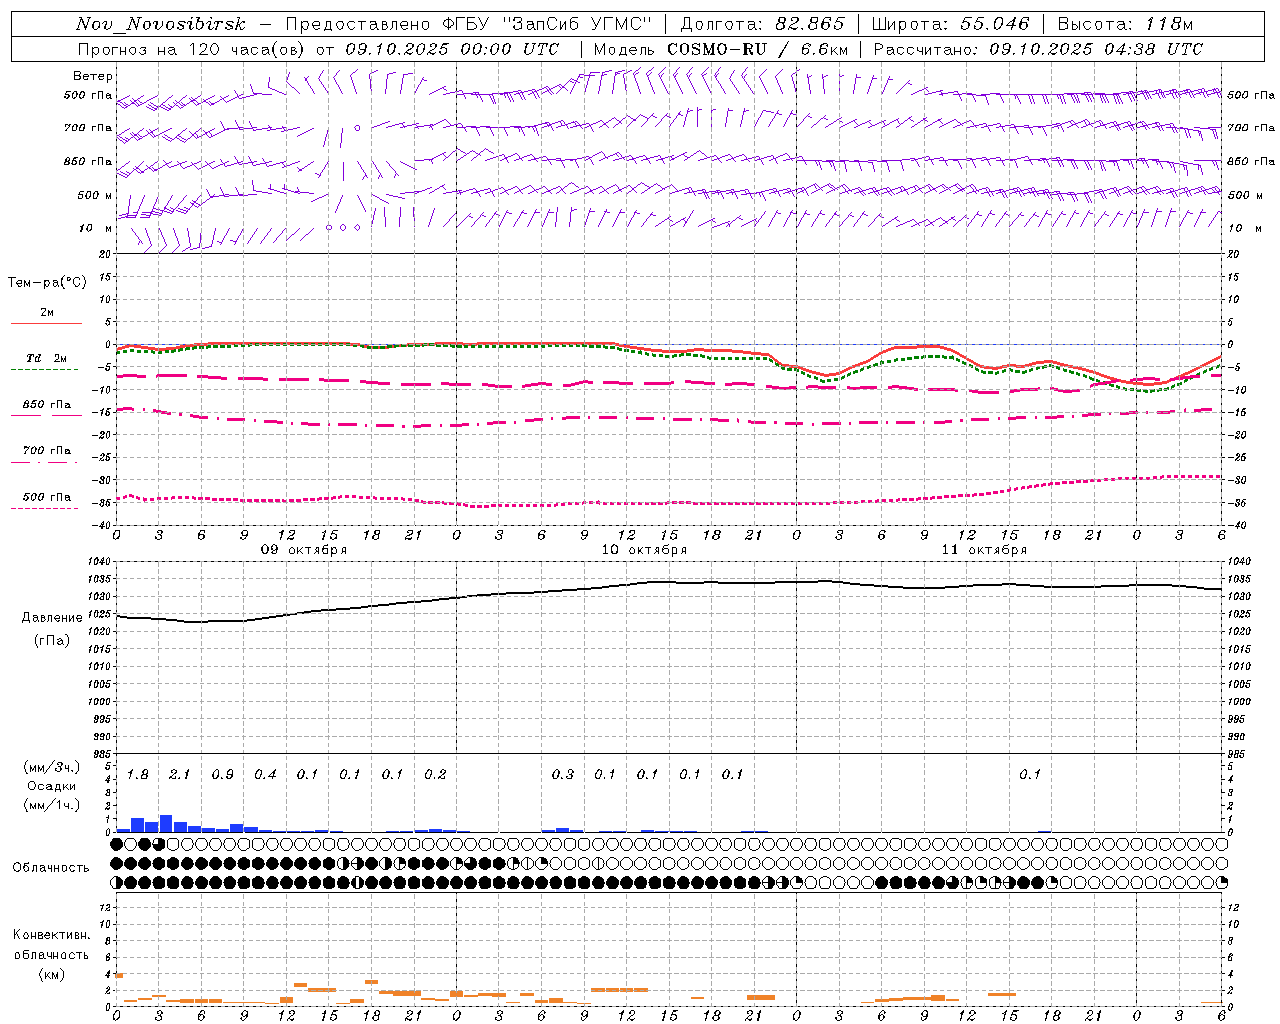The image size is (1280, 1024).
Task: Click the 09 октября date label
Action: point(304,550)
